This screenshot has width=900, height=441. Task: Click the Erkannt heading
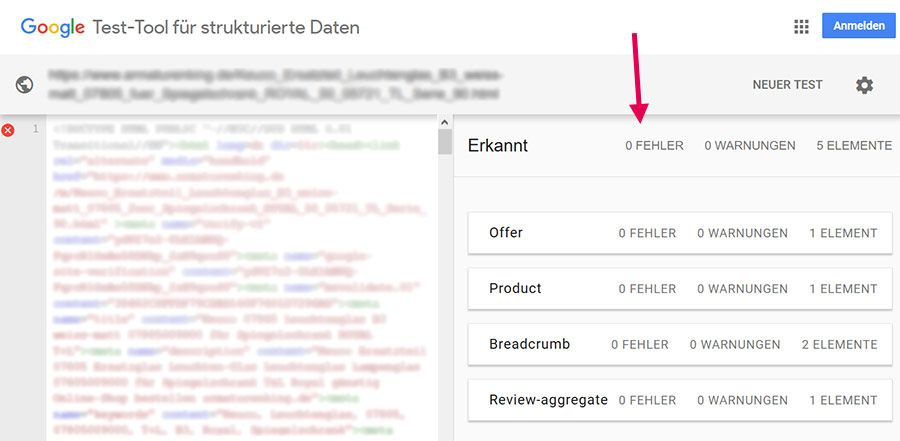pos(498,146)
